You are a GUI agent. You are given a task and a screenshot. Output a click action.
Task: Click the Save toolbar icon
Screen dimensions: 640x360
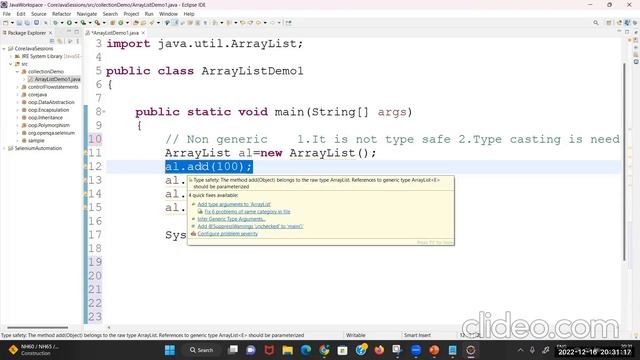pos(19,23)
